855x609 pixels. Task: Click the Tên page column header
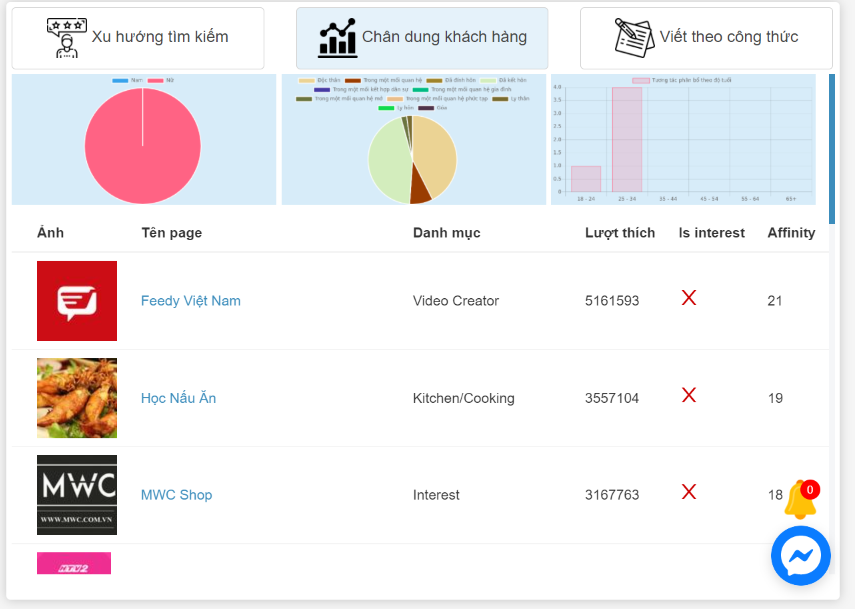coord(172,233)
